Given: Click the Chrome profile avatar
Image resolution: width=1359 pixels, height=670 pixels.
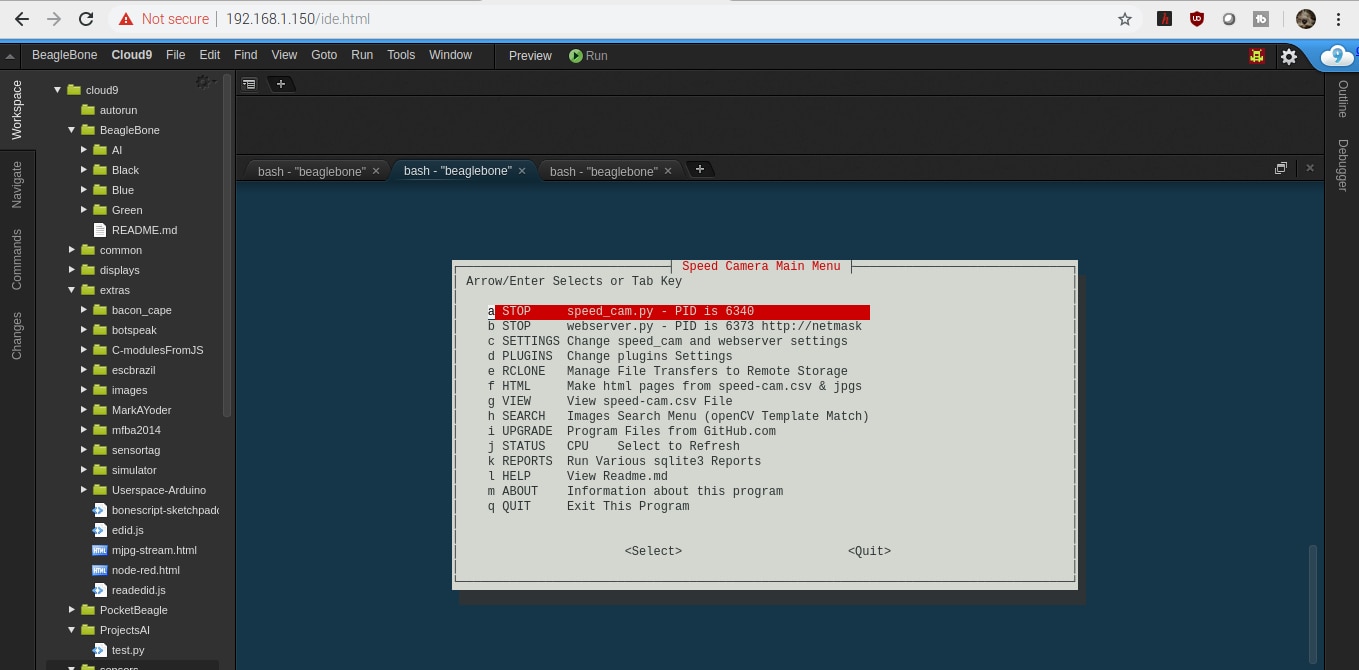Looking at the screenshot, I should pyautogui.click(x=1306, y=19).
